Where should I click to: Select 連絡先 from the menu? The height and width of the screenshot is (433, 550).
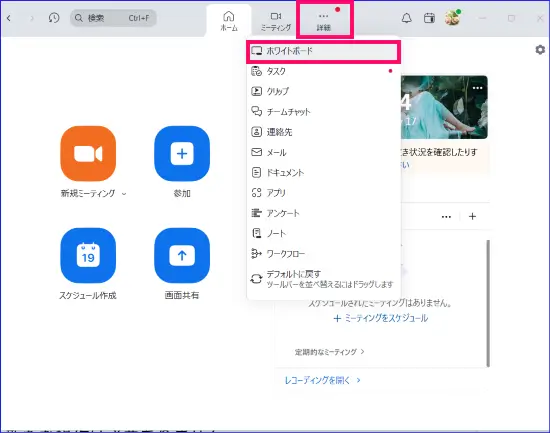click(x=323, y=132)
